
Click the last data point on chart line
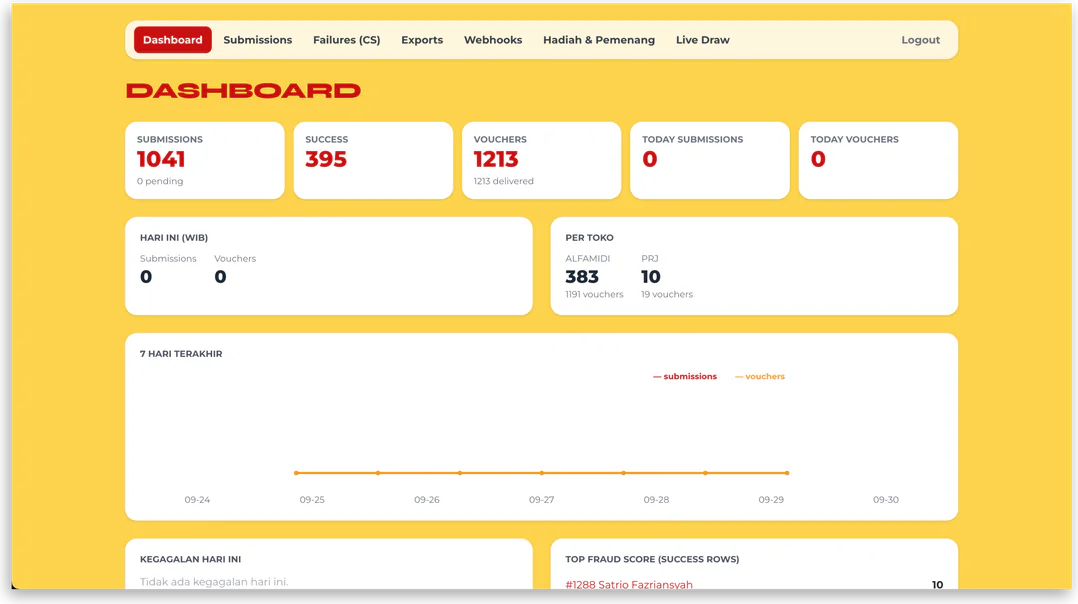[x=787, y=473]
